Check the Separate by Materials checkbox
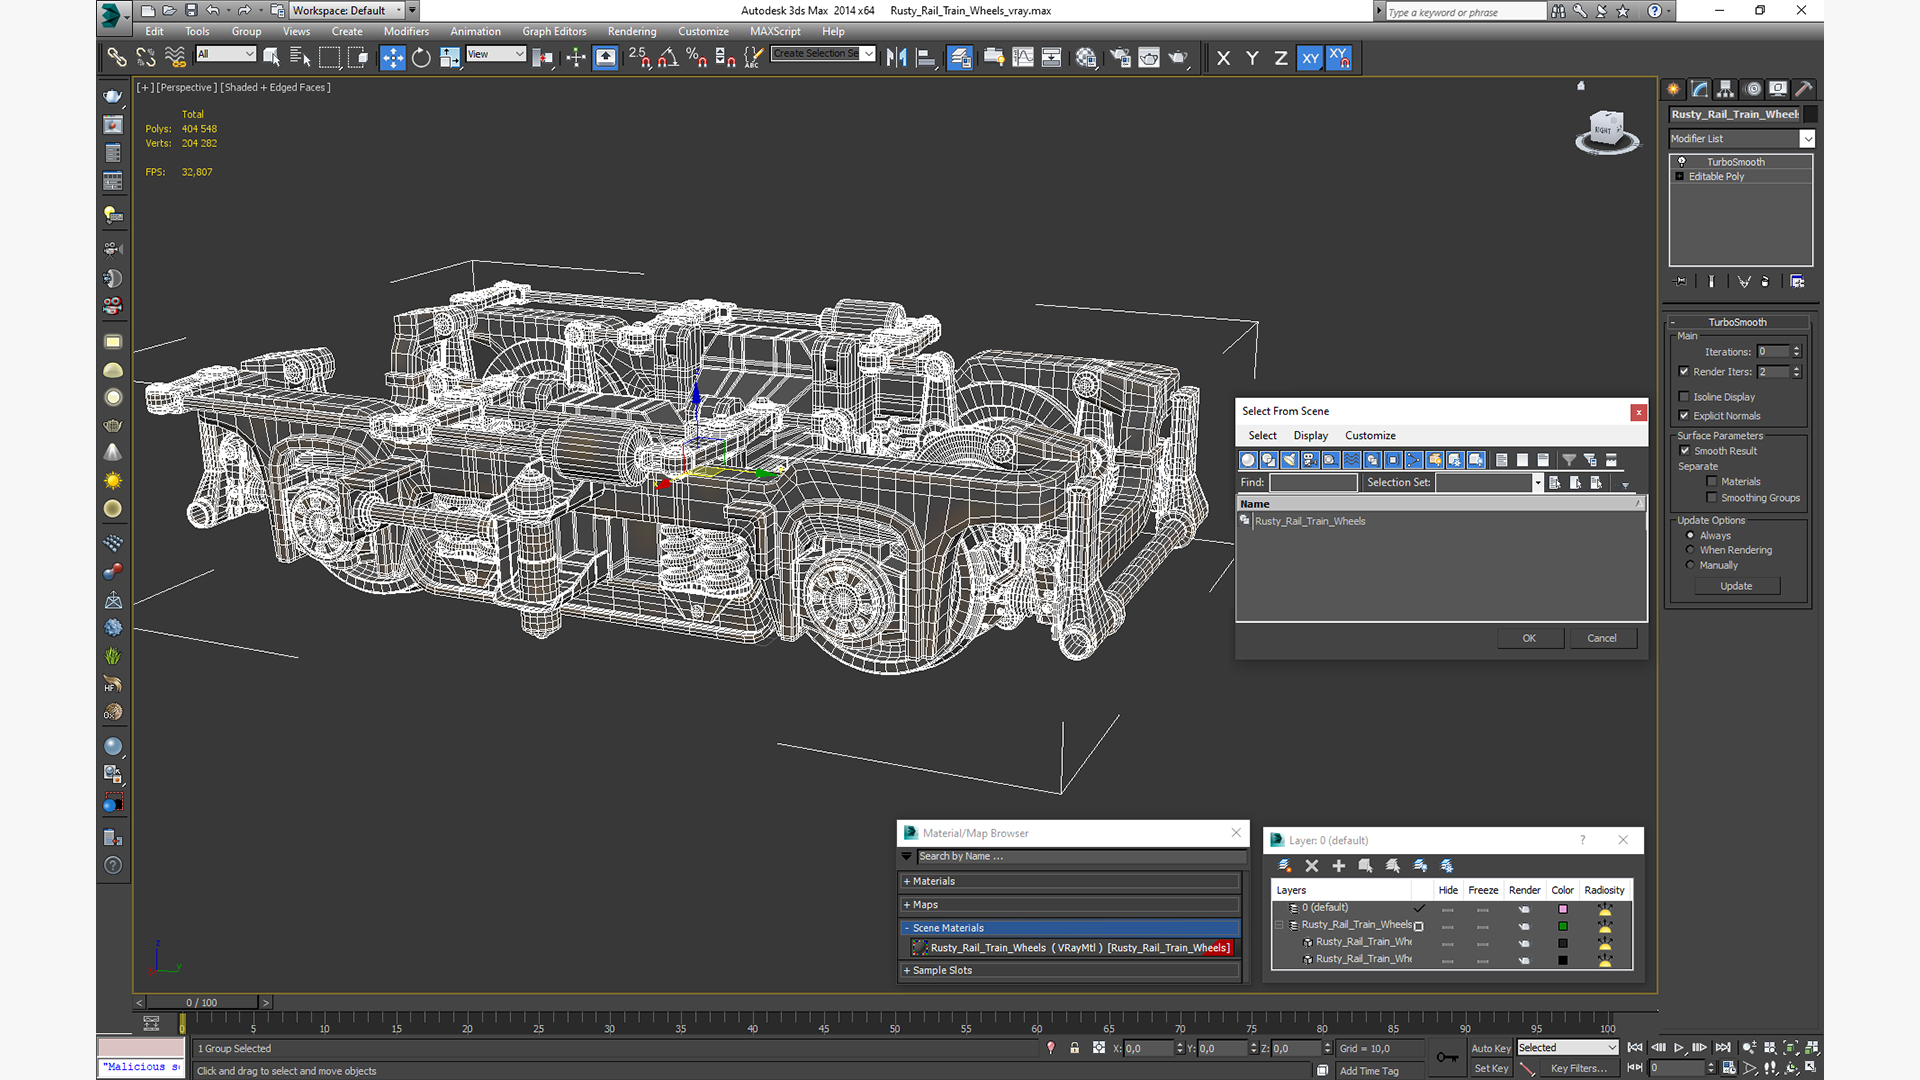Viewport: 1920px width, 1080px height. tap(1711, 482)
